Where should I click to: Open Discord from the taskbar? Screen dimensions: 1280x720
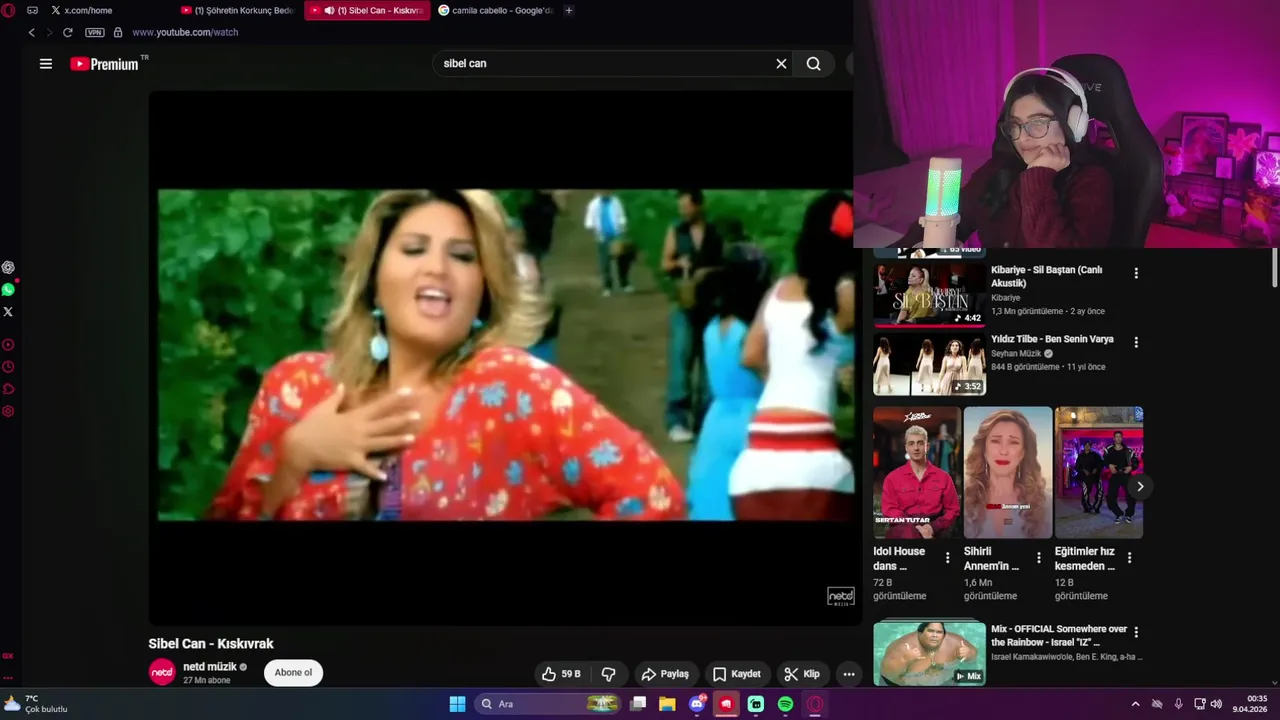click(697, 704)
